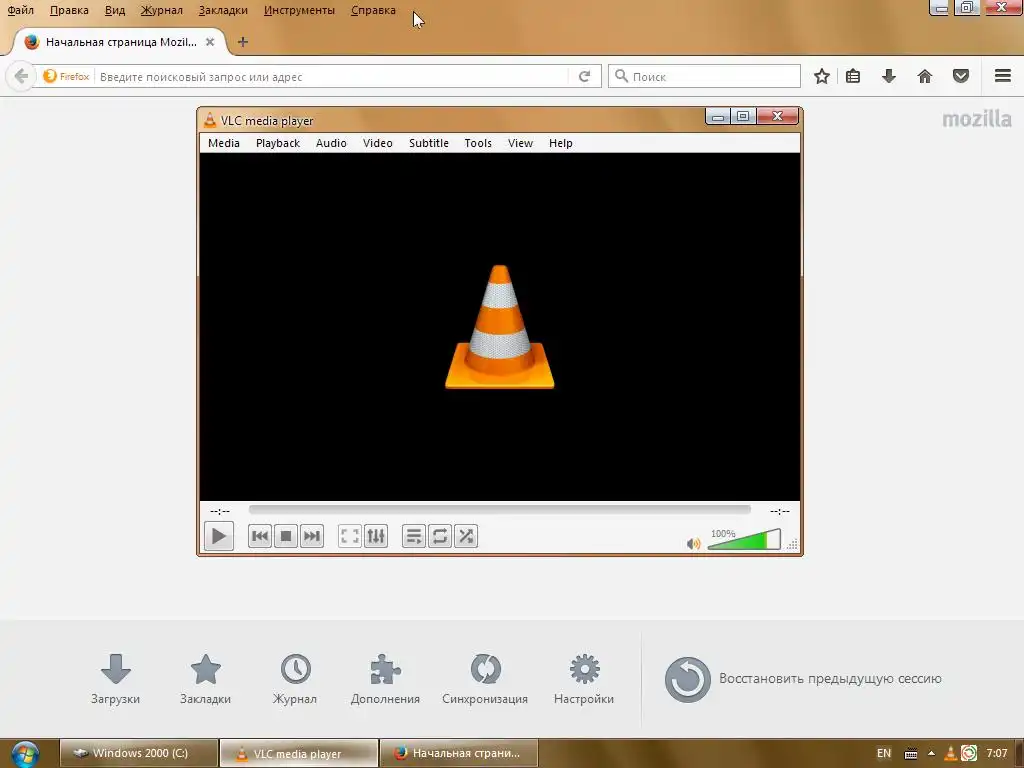
Task: Open Firefox downloads arrow icon
Action: [888, 76]
